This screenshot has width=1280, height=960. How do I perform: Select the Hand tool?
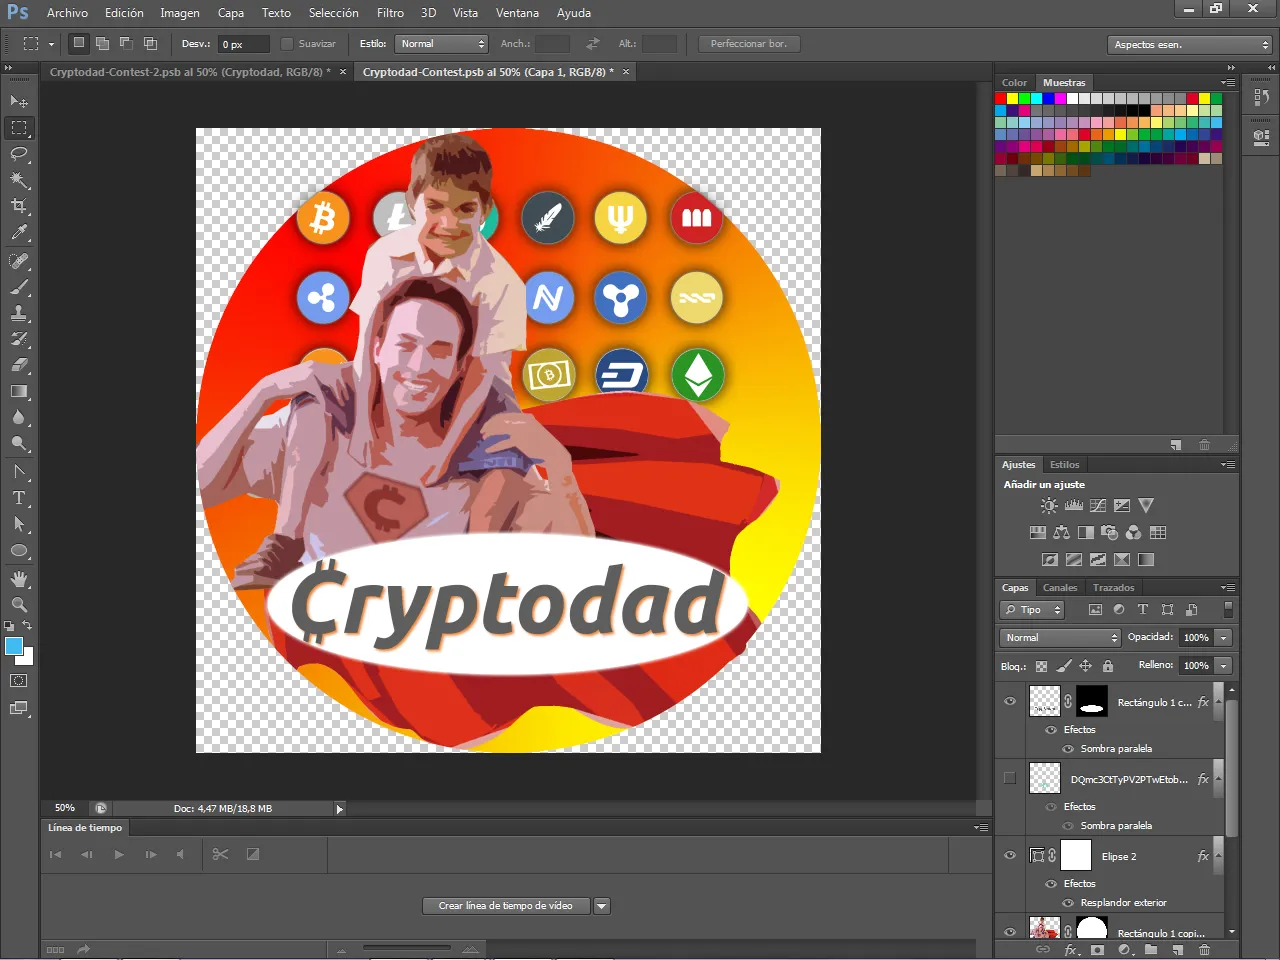[19, 579]
